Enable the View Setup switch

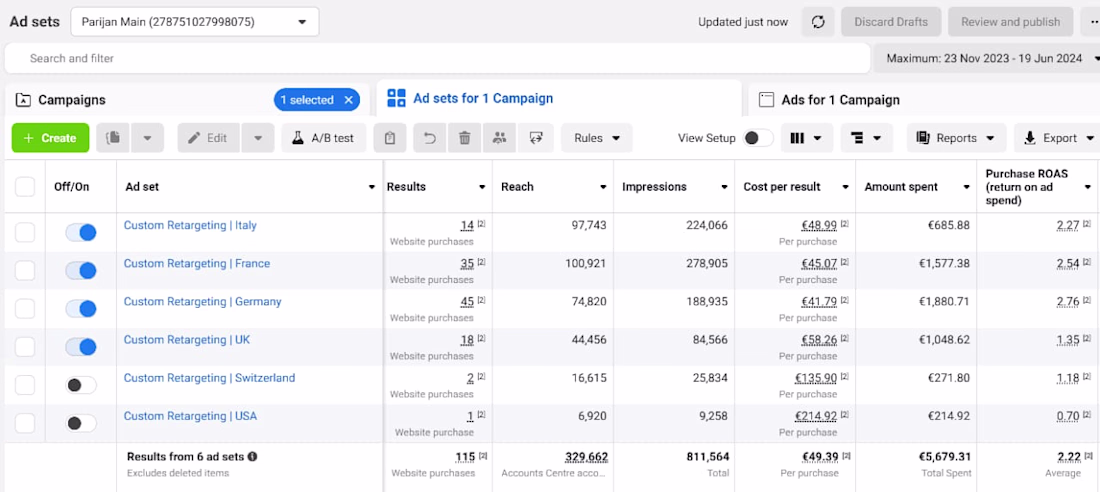[758, 138]
